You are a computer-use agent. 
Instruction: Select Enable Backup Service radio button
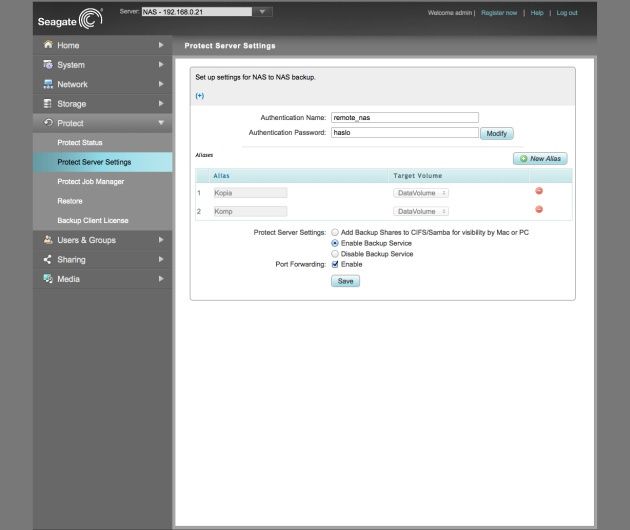335,243
